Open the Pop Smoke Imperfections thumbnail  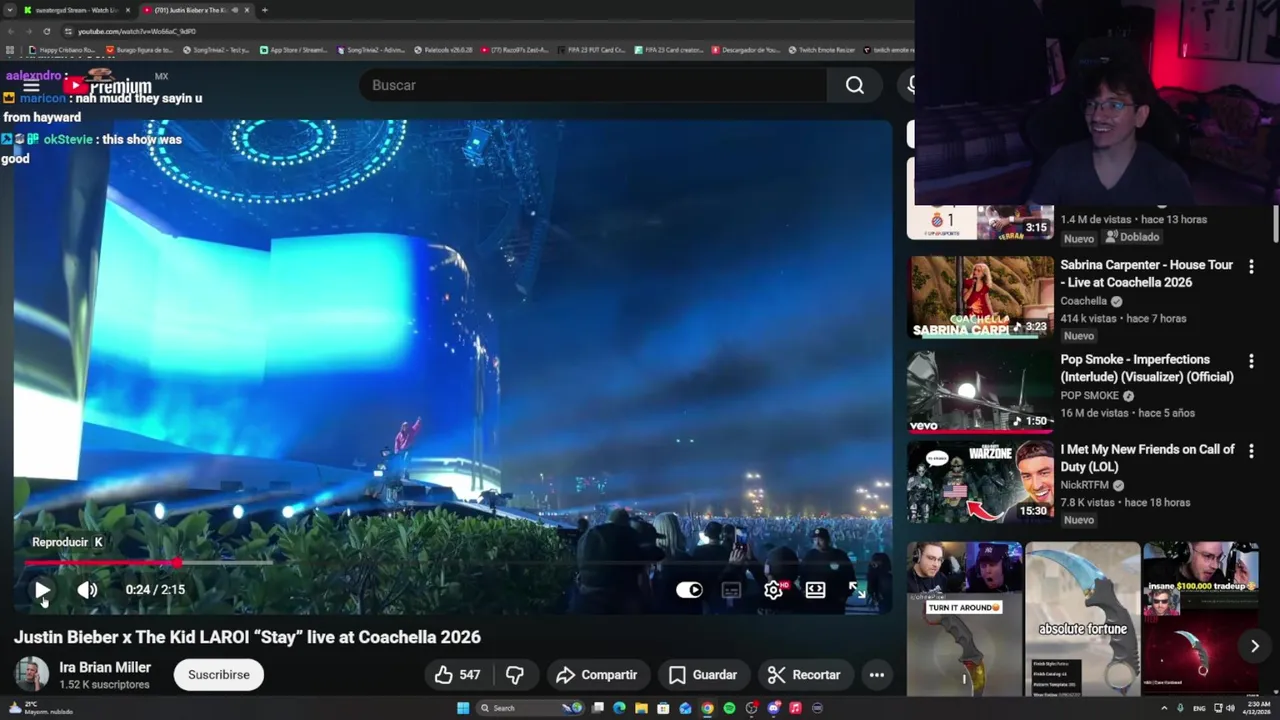[980, 392]
